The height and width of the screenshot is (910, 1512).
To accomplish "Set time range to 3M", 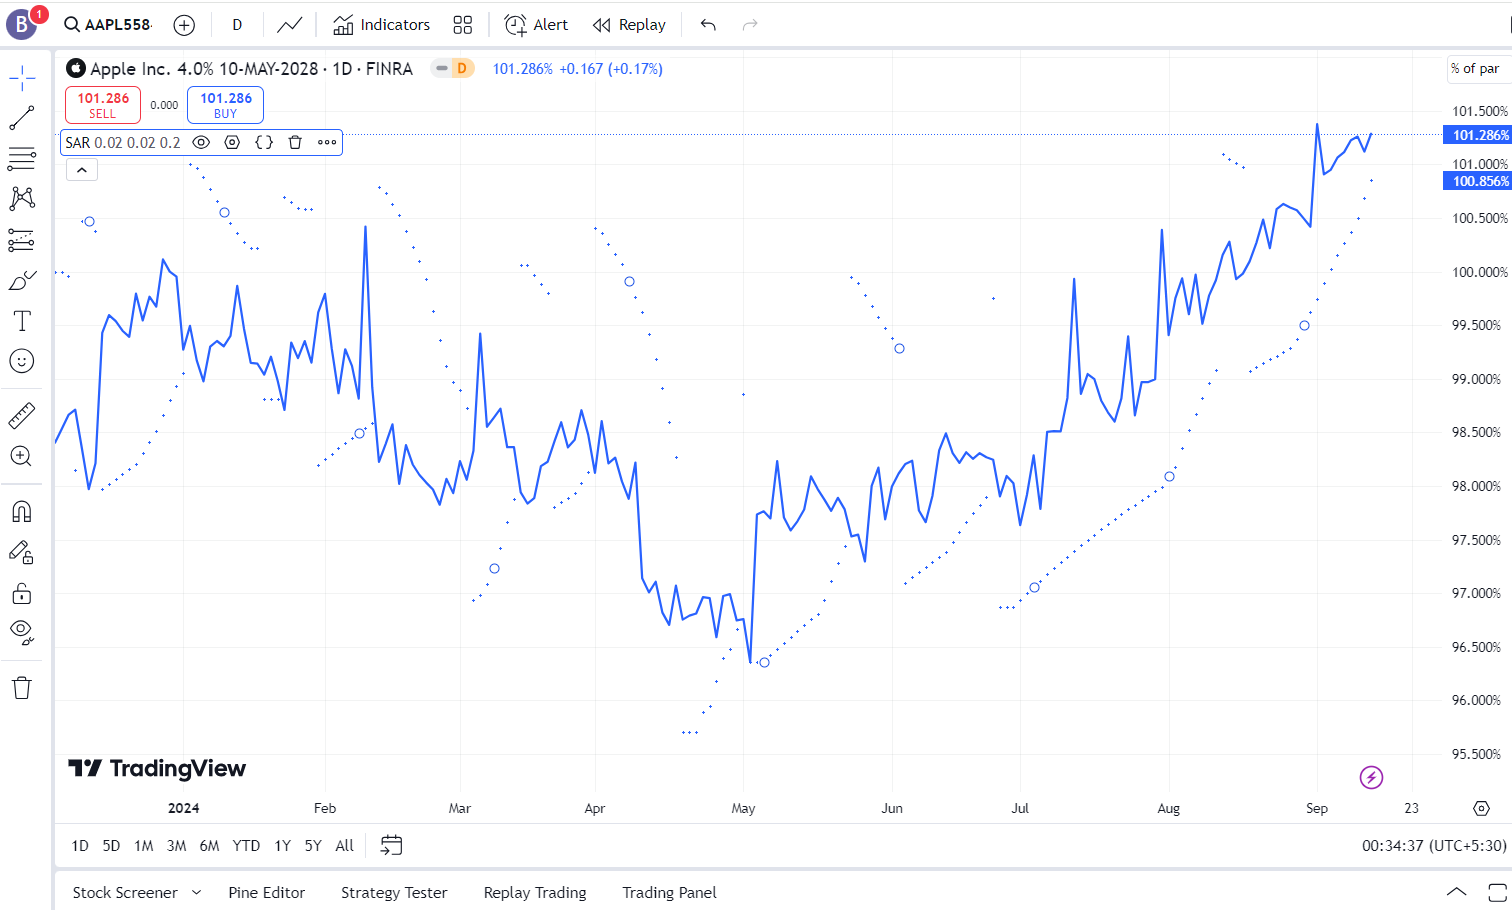I will coord(176,846).
